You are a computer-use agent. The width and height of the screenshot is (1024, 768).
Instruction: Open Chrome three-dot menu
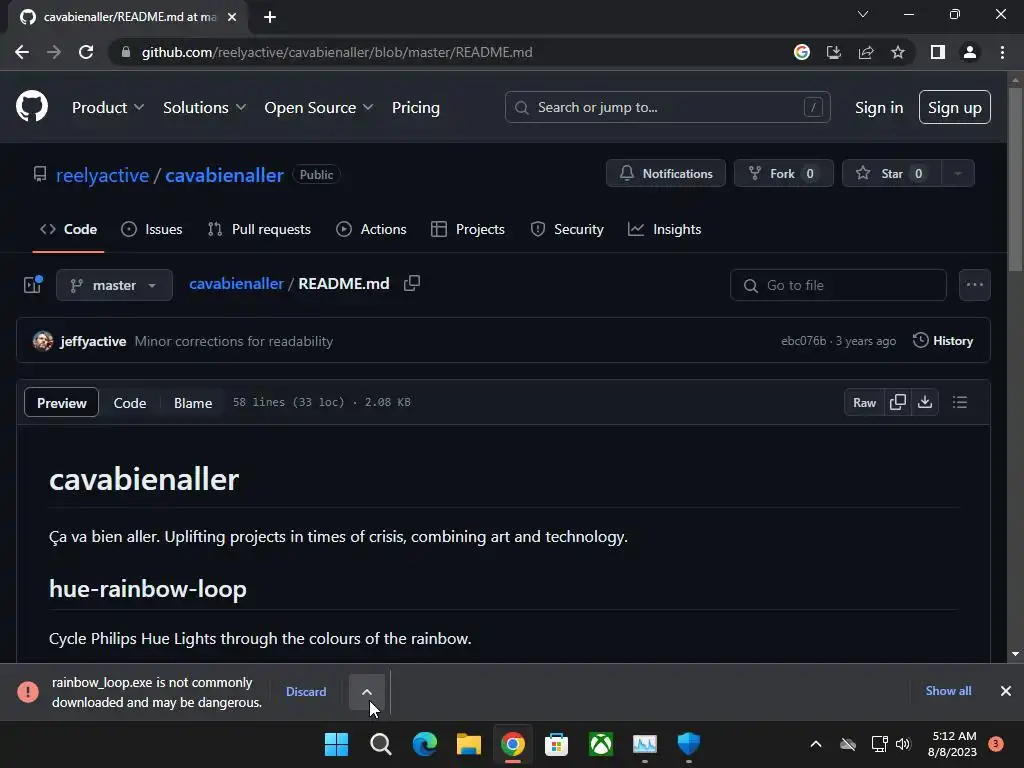tap(1002, 52)
